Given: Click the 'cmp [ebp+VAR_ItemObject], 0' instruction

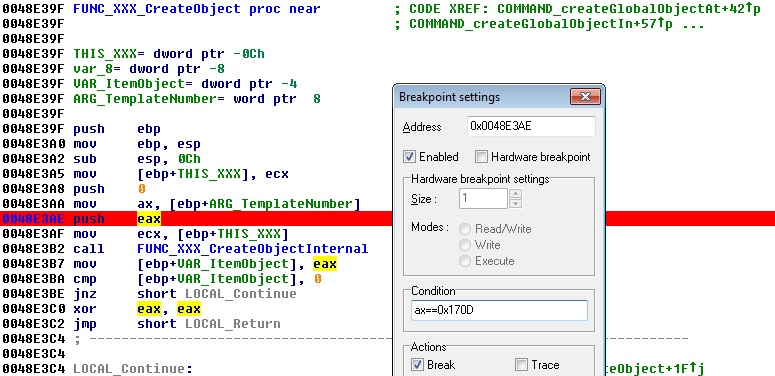Looking at the screenshot, I should [x=197, y=279].
